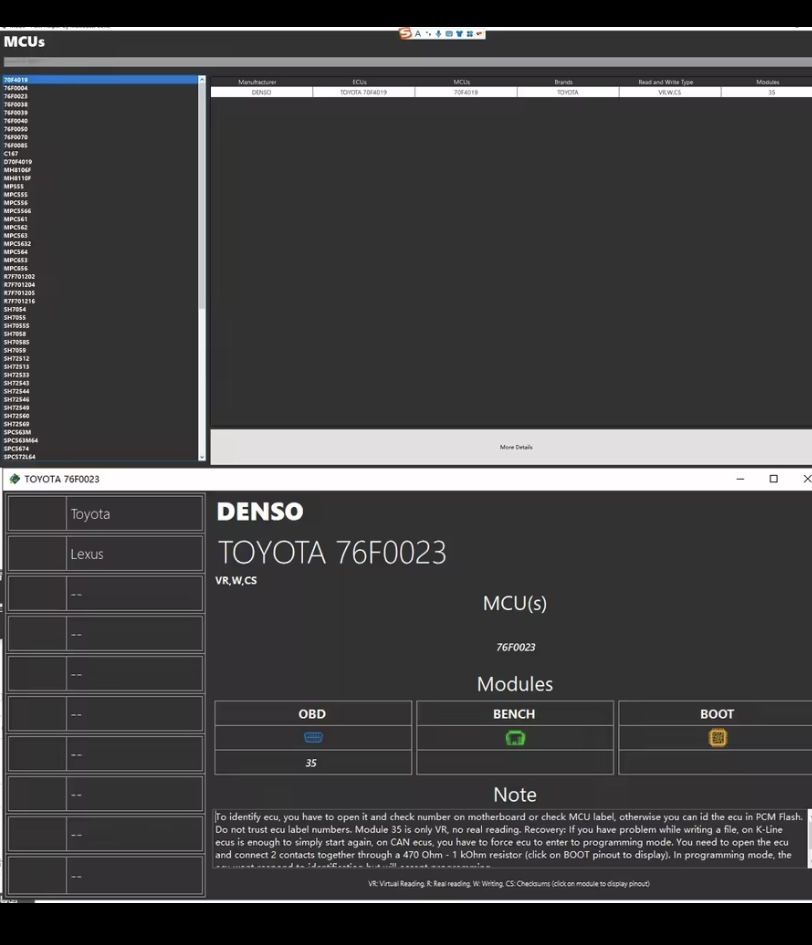Click the microphone icon in the IME toolbar

click(x=438, y=34)
